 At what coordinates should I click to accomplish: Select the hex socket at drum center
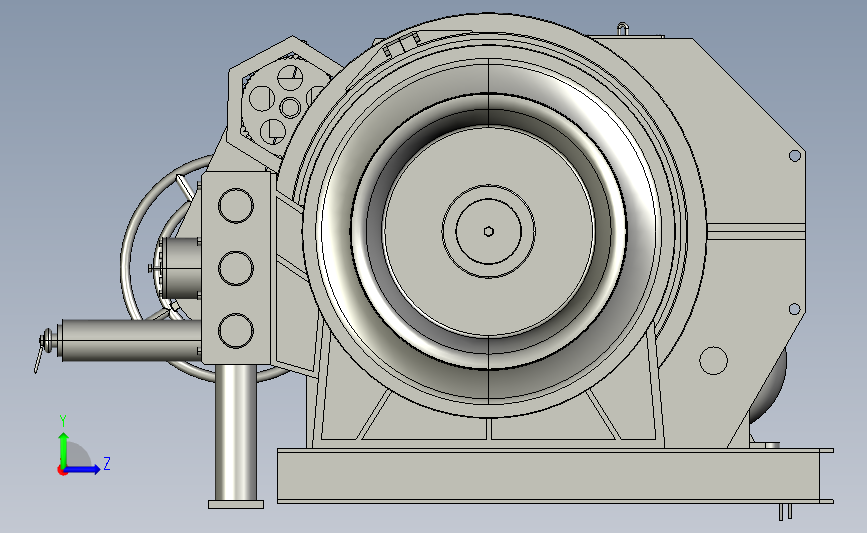(x=488, y=232)
